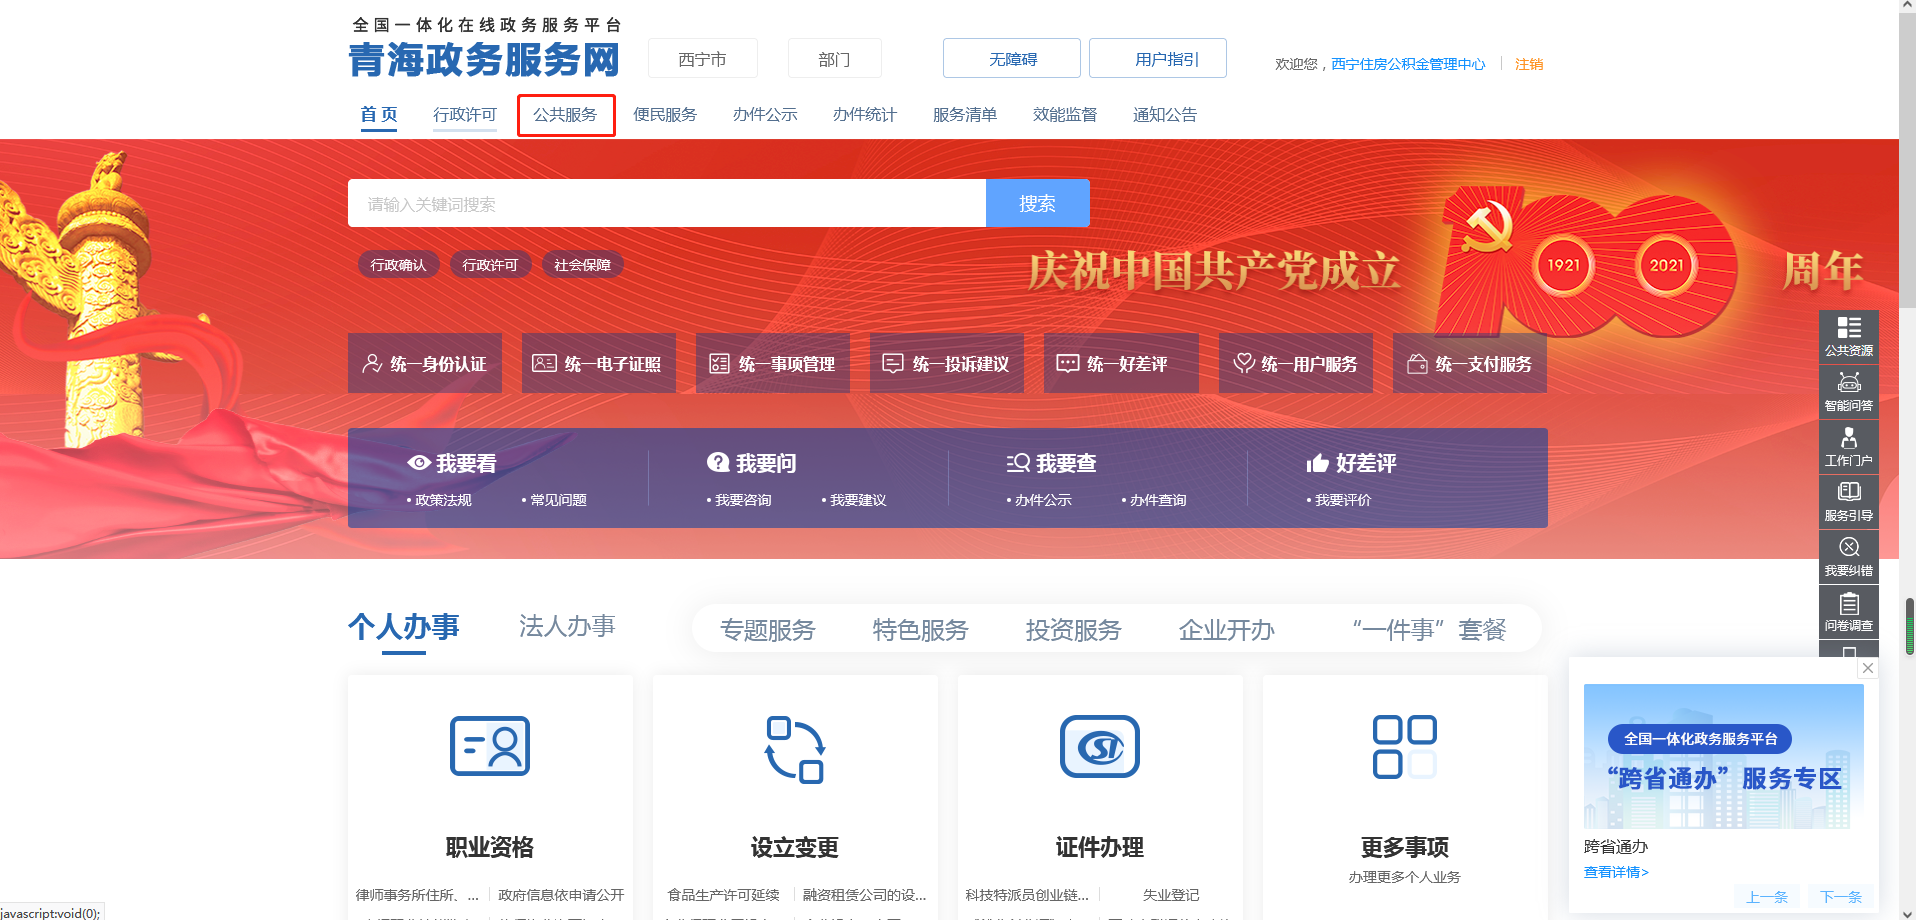Open the 西宁市 region selector
This screenshot has width=1916, height=920.
pos(702,59)
